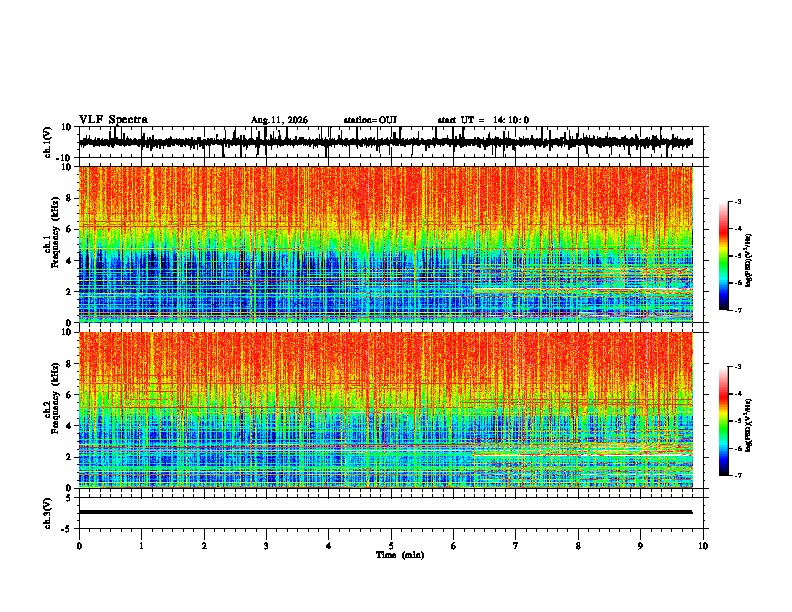
Task: Click the "VLF Spectra" plot title
Action: [x=113, y=120]
